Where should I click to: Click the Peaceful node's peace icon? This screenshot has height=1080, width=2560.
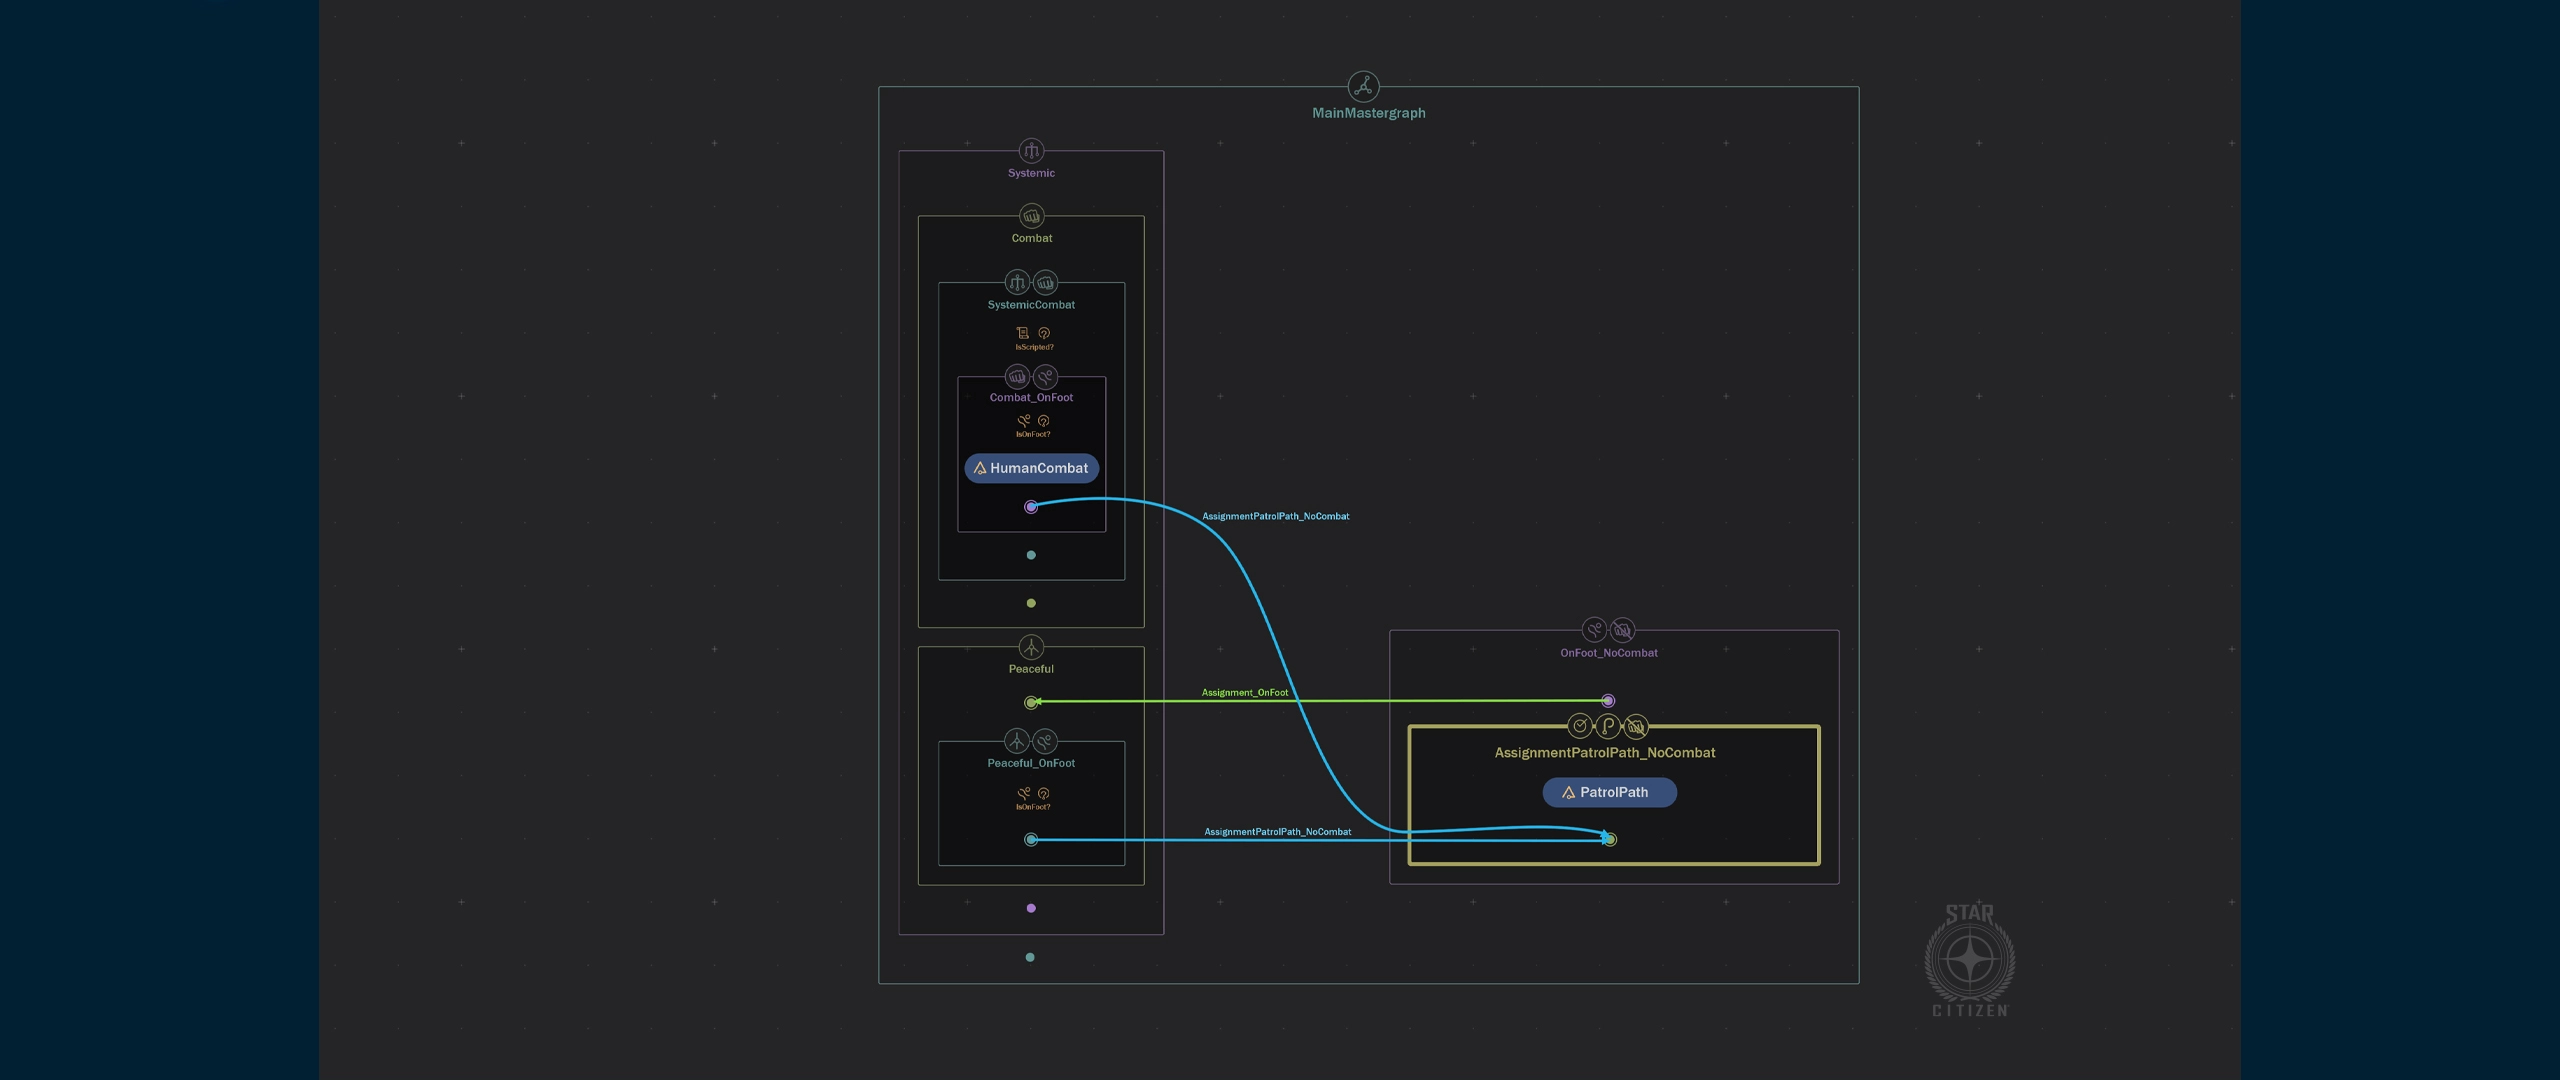coord(1031,647)
